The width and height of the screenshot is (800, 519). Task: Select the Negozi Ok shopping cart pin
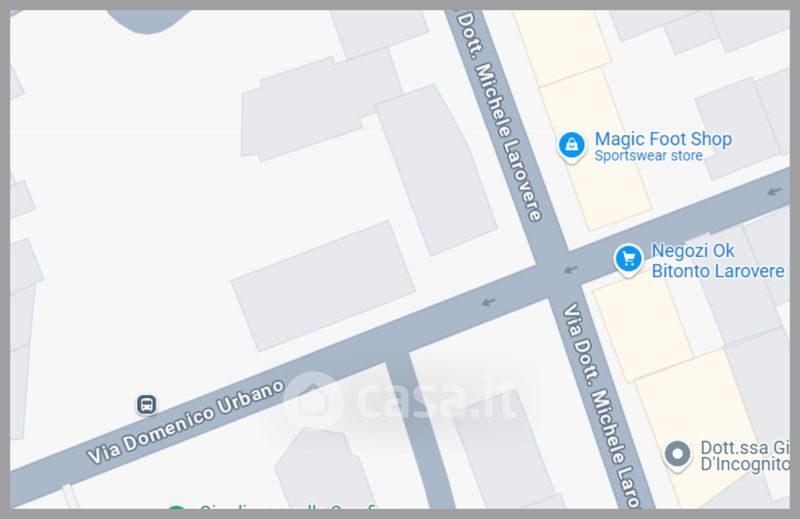click(x=628, y=260)
